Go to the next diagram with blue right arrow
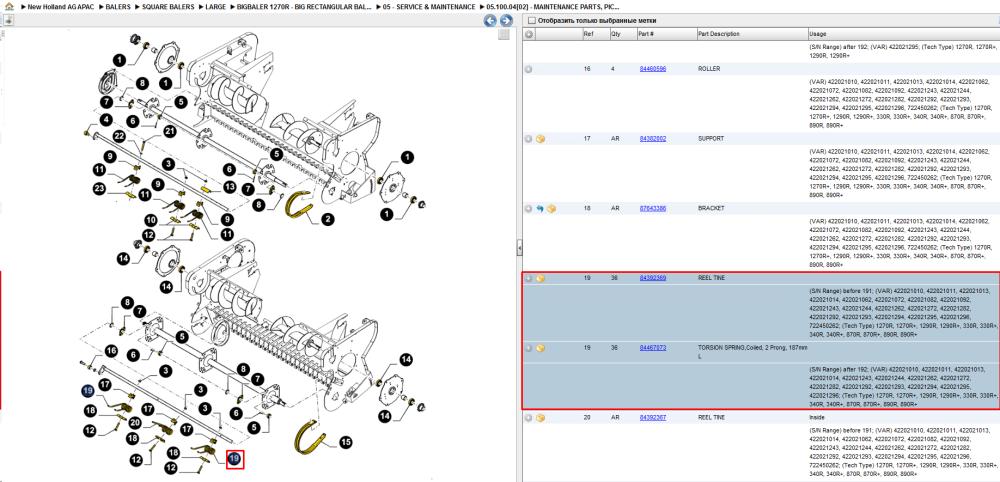1000x482 pixels. tap(506, 21)
